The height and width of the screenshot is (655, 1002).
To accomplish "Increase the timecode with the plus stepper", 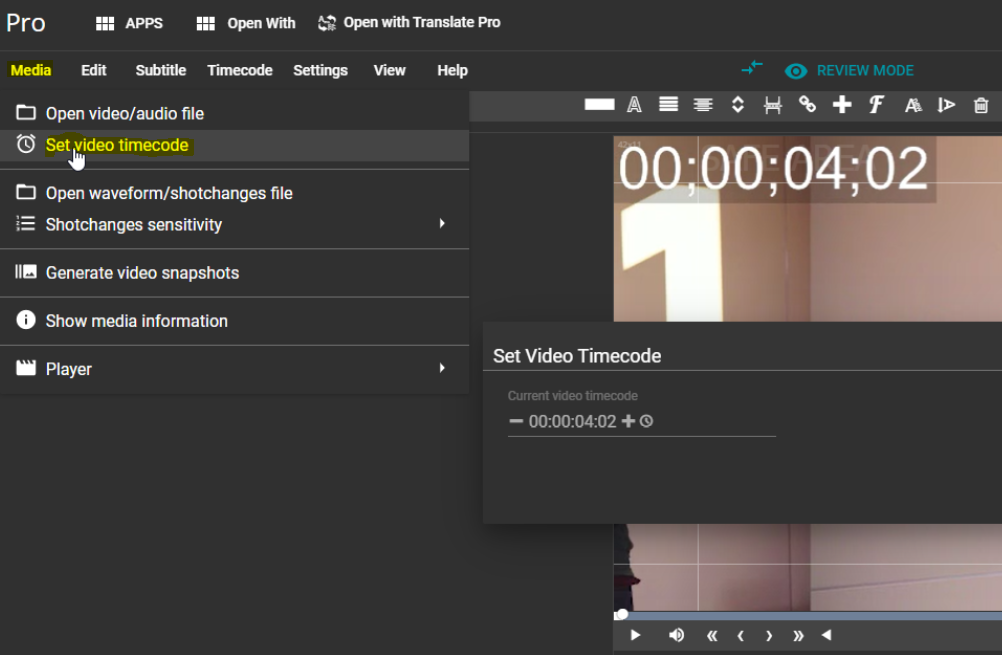I will coord(628,421).
